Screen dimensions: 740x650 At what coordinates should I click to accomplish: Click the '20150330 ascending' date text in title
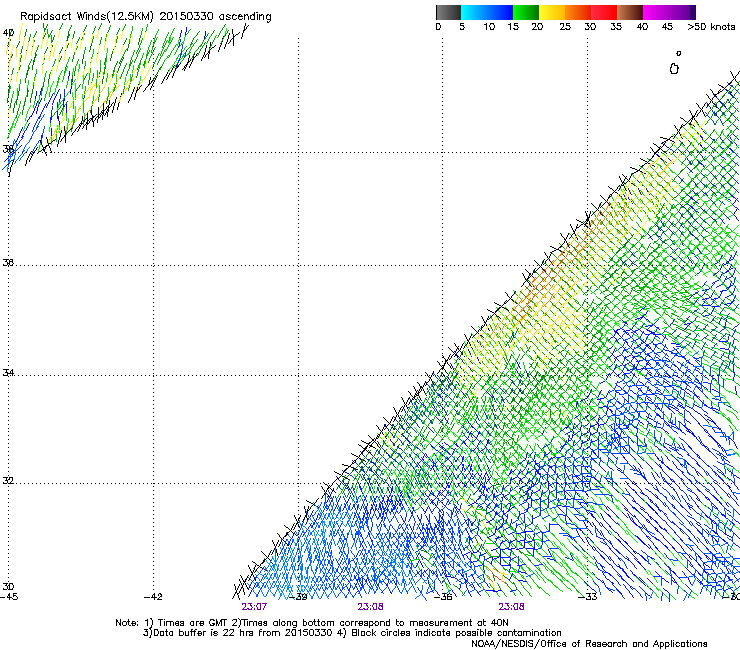(215, 17)
